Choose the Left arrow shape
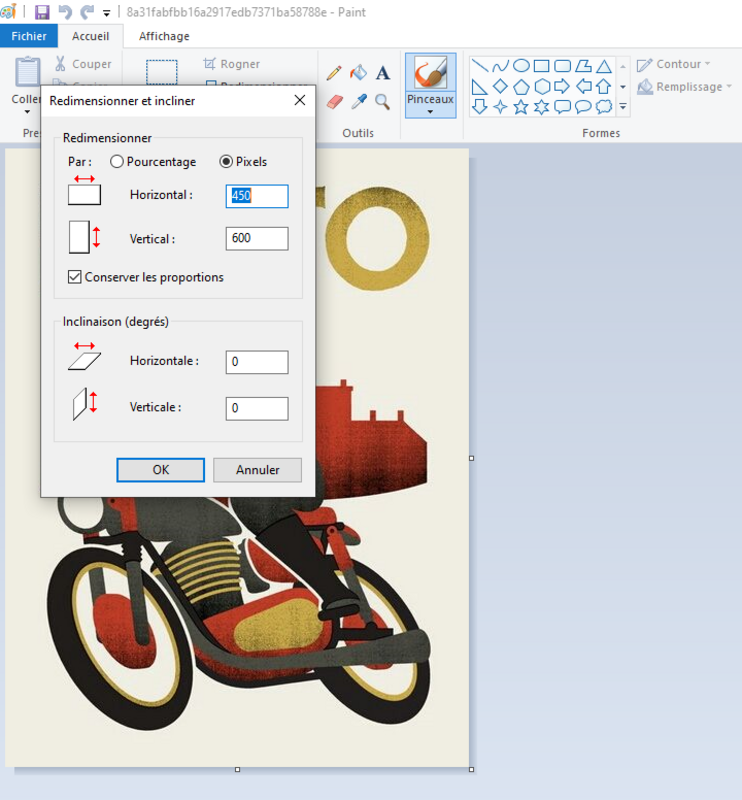Screen dimensions: 742x800 583,86
